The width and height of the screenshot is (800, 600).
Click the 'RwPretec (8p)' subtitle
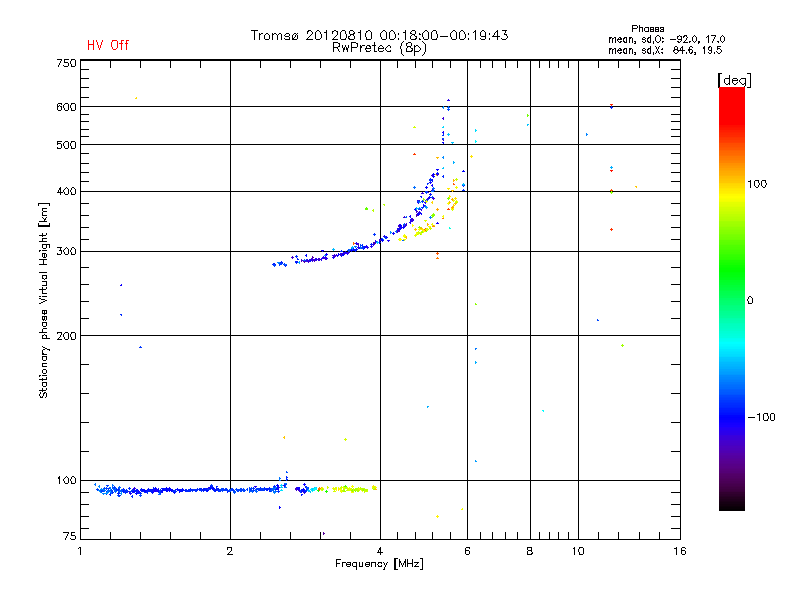click(x=379, y=48)
